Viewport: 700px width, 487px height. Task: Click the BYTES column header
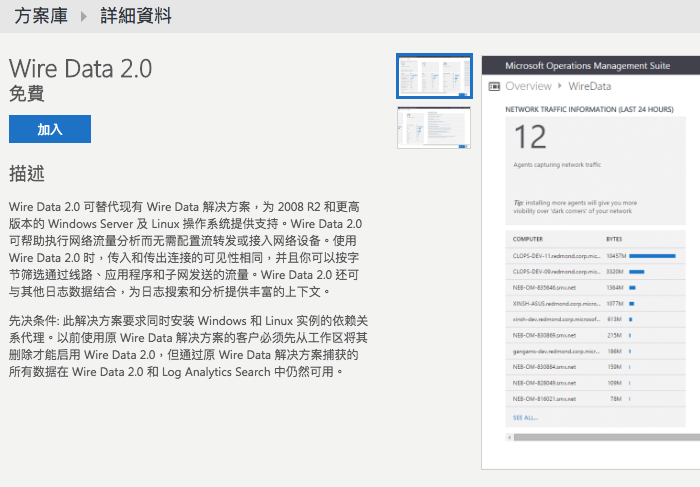tap(614, 239)
